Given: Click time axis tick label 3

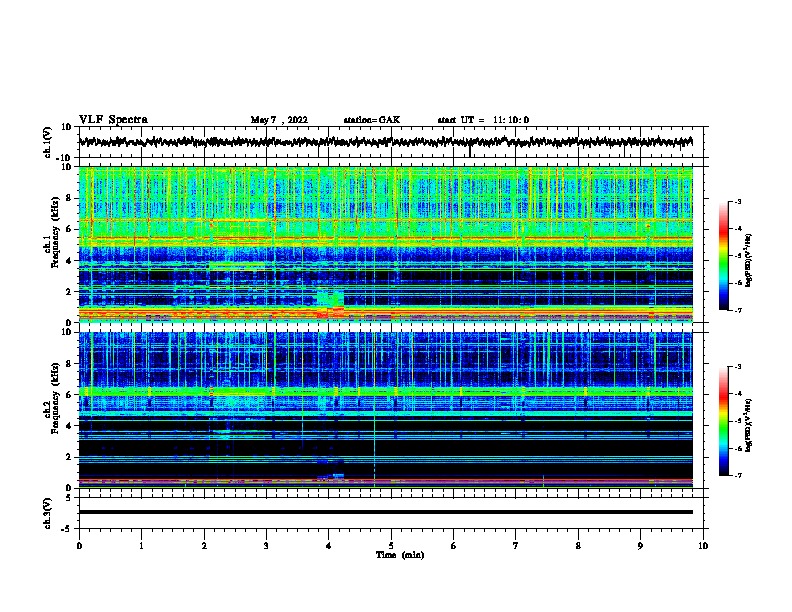Looking at the screenshot, I should (266, 546).
